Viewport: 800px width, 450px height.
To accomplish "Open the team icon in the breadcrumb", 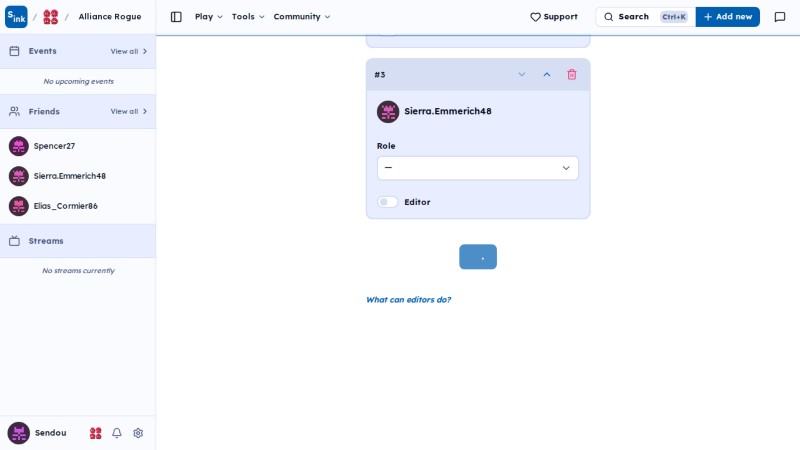I will [x=51, y=17].
